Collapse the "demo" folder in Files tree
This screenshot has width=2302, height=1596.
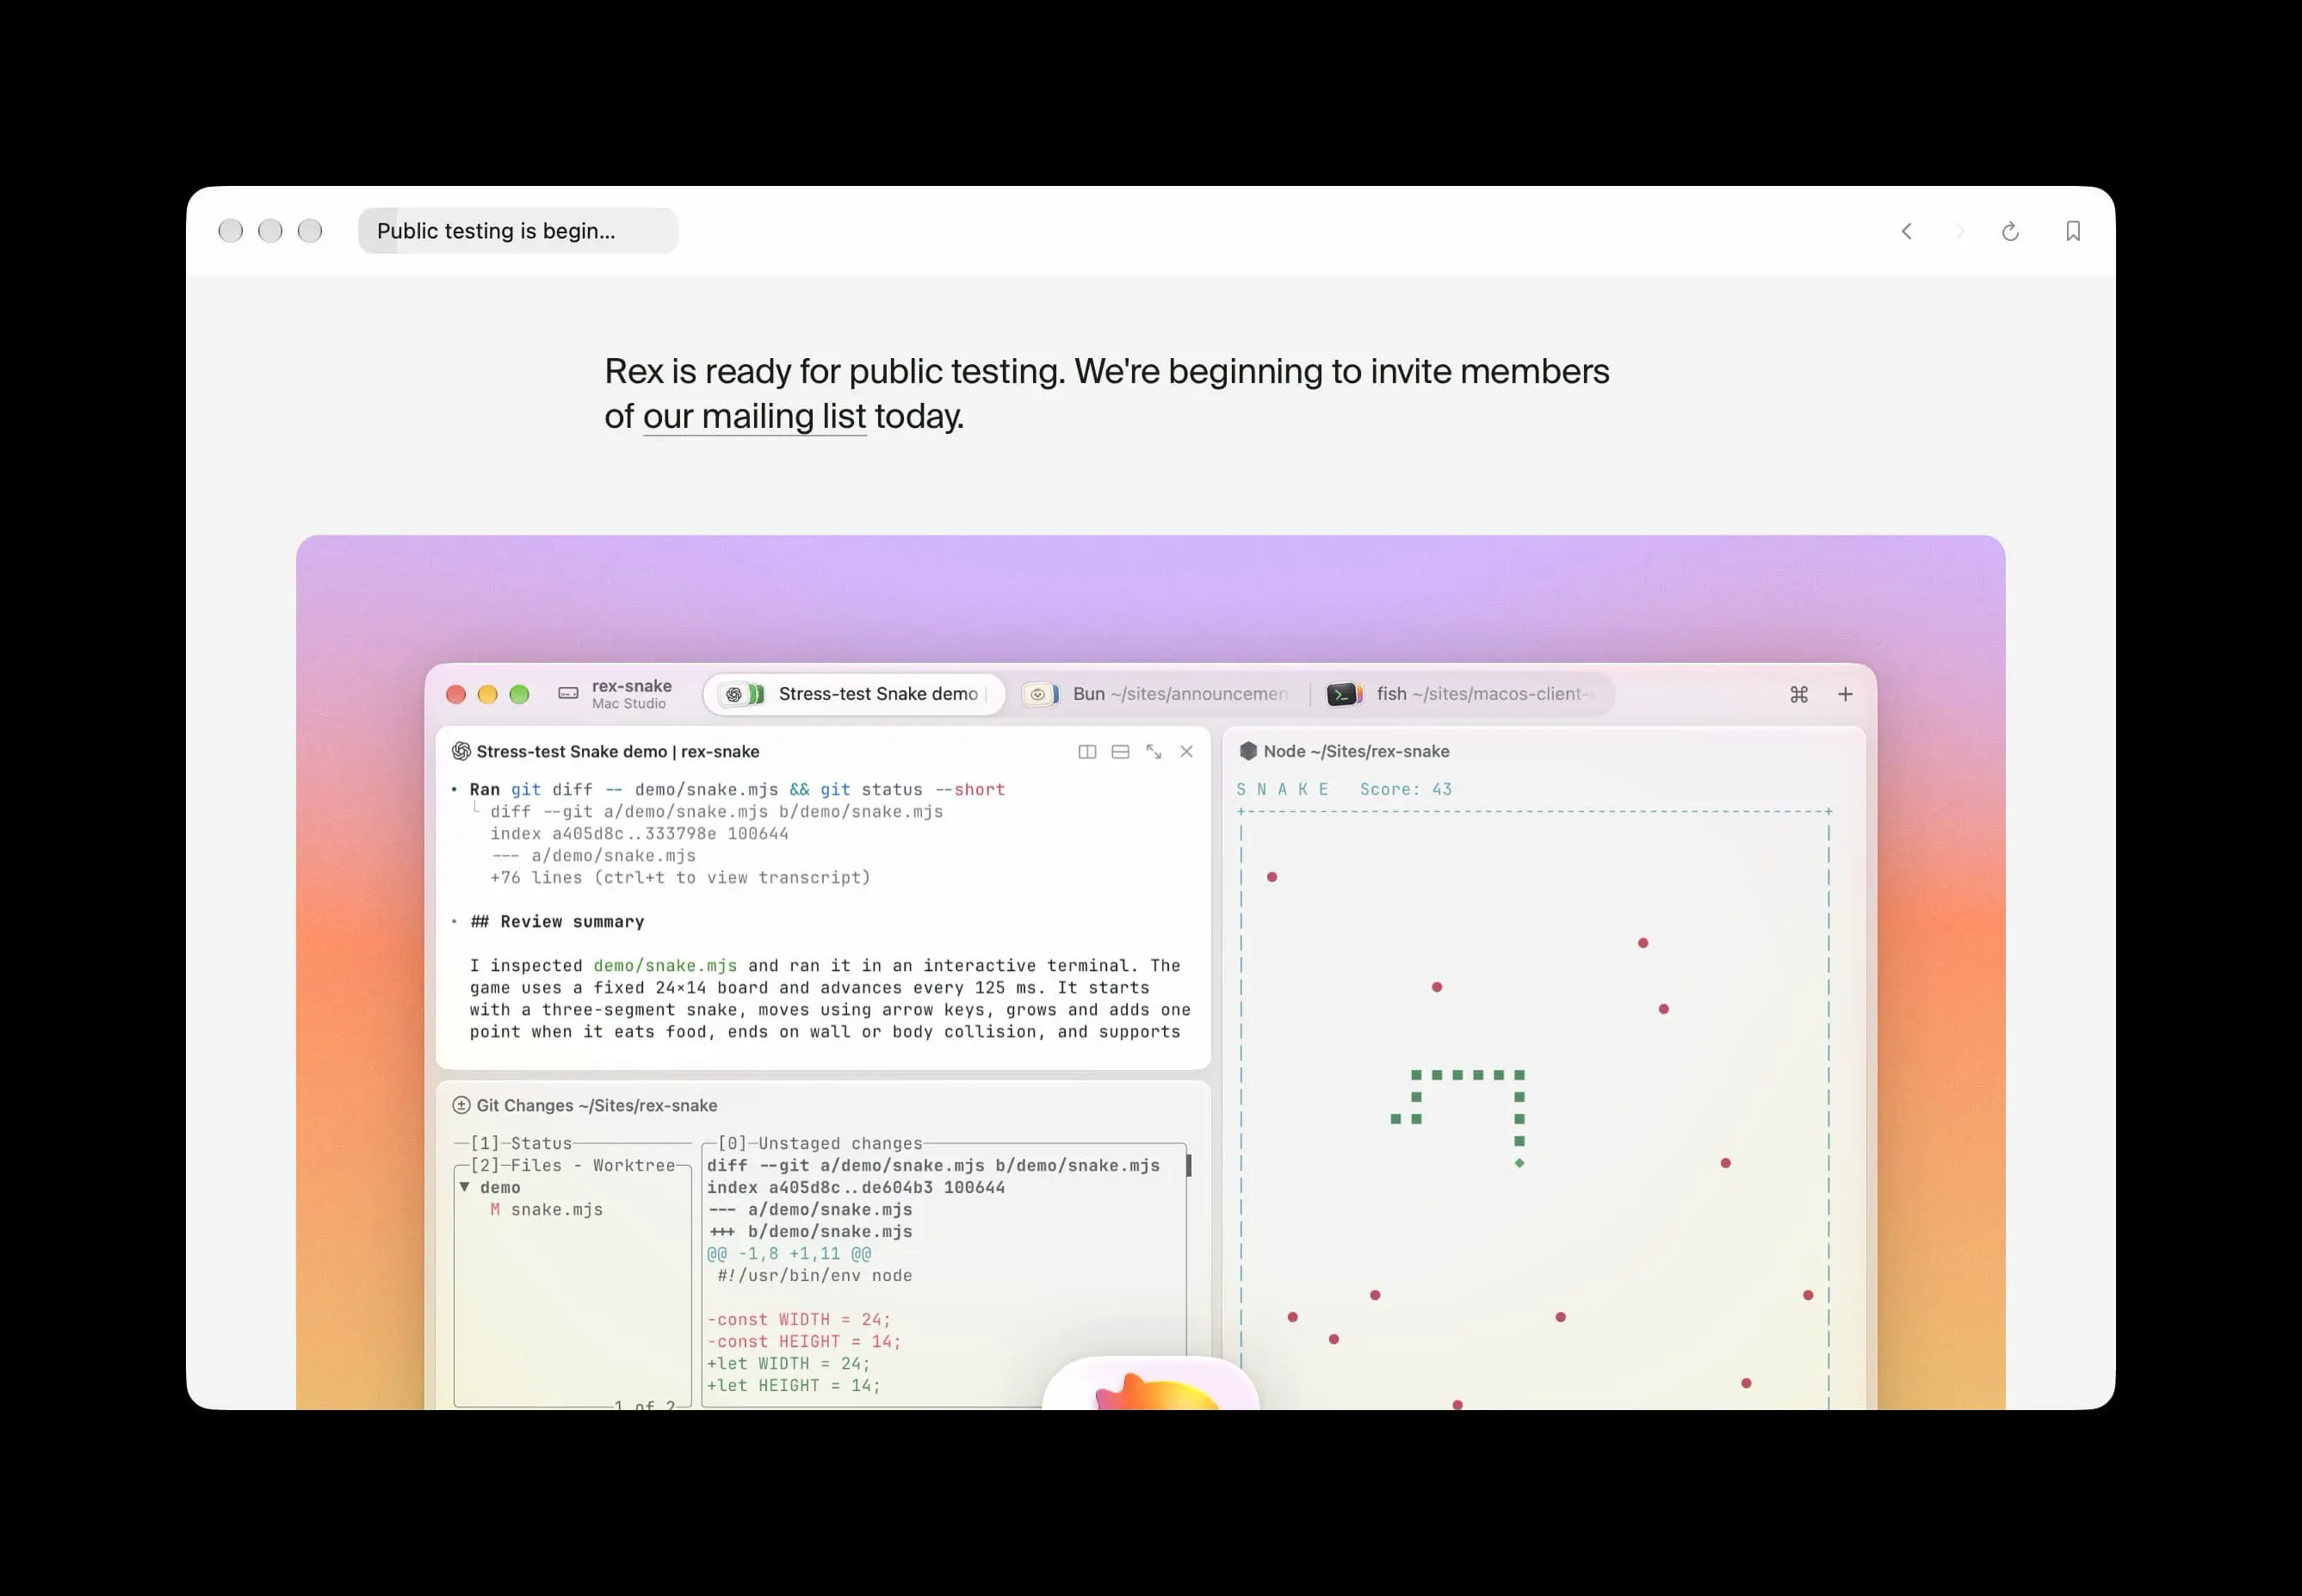click(x=464, y=1187)
